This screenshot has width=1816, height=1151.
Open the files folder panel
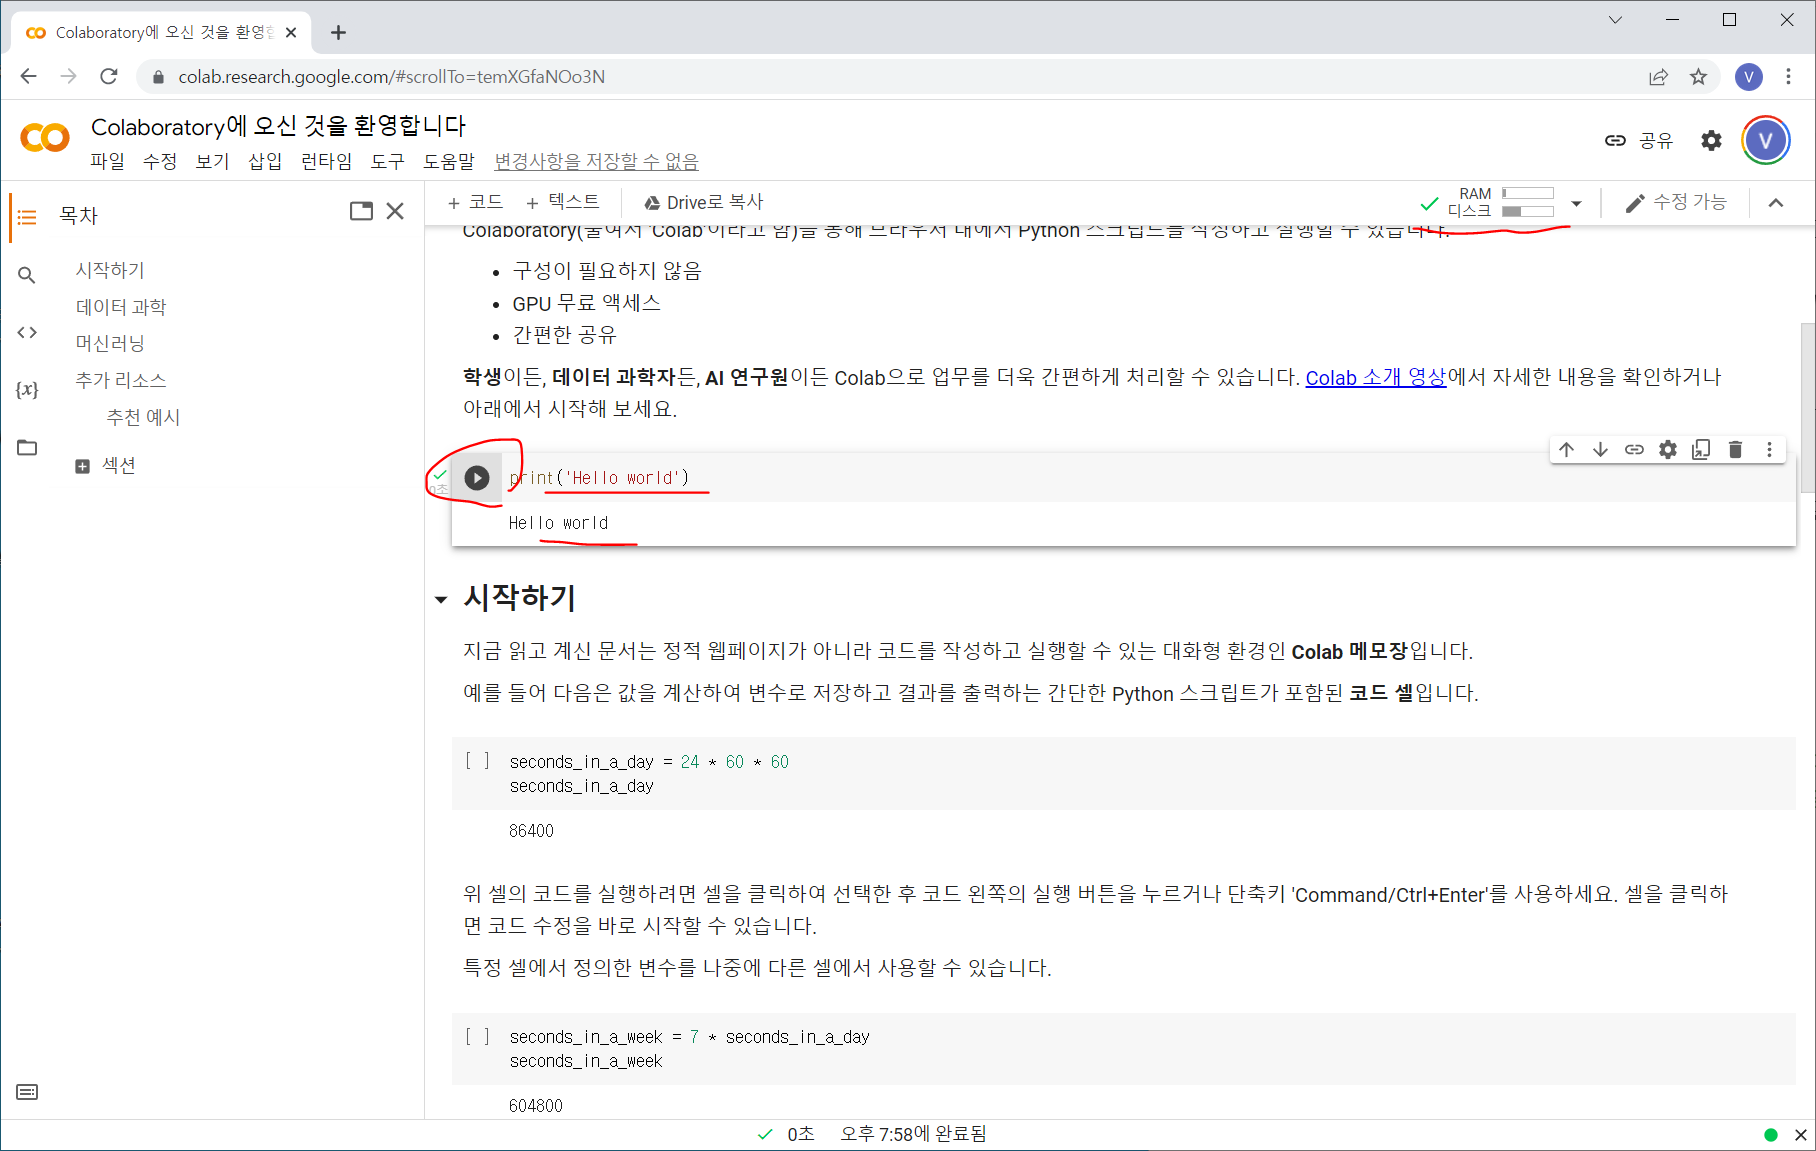tap(27, 447)
